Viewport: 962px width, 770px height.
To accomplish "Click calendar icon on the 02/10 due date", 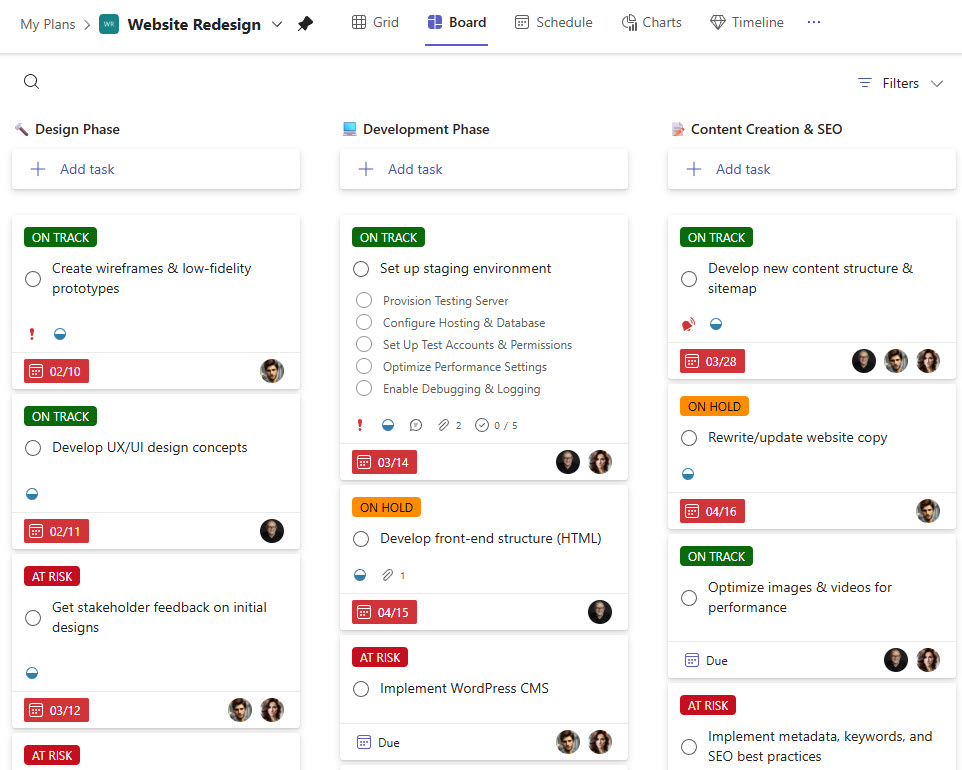I will [x=36, y=371].
